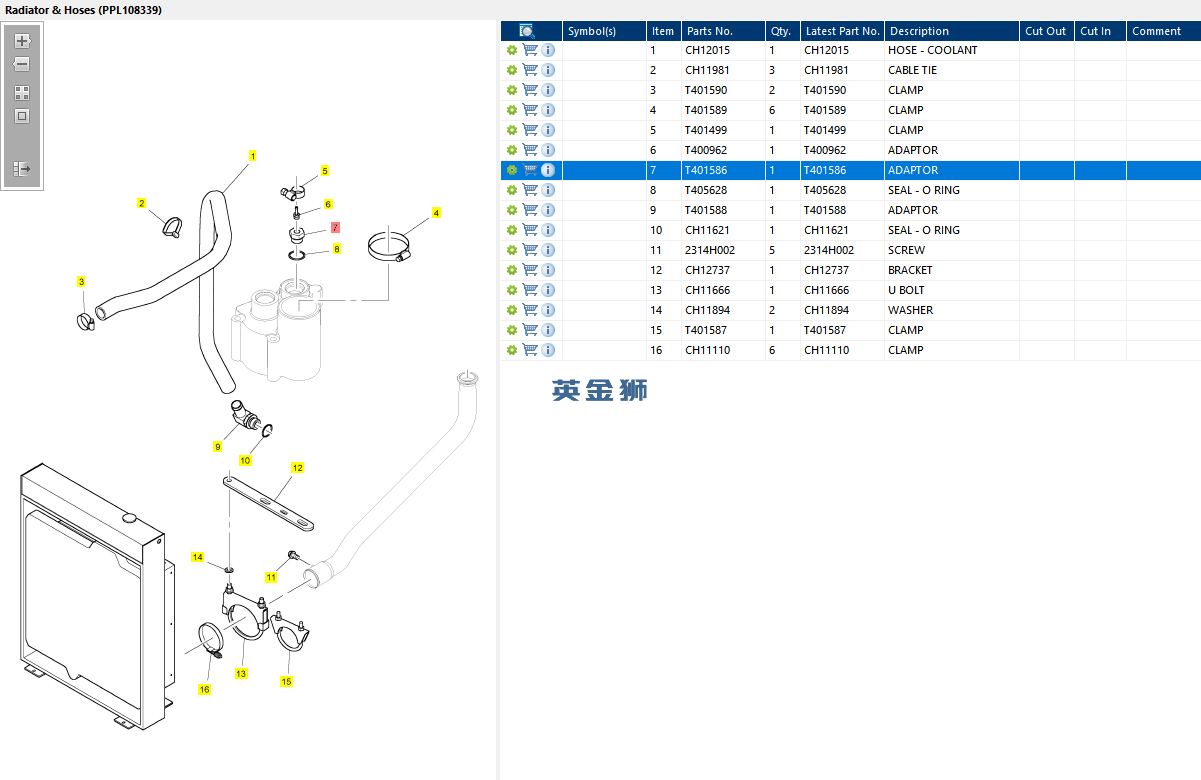Sort by Parts No. column header
Screen dimensions: 1201x780
723,31
